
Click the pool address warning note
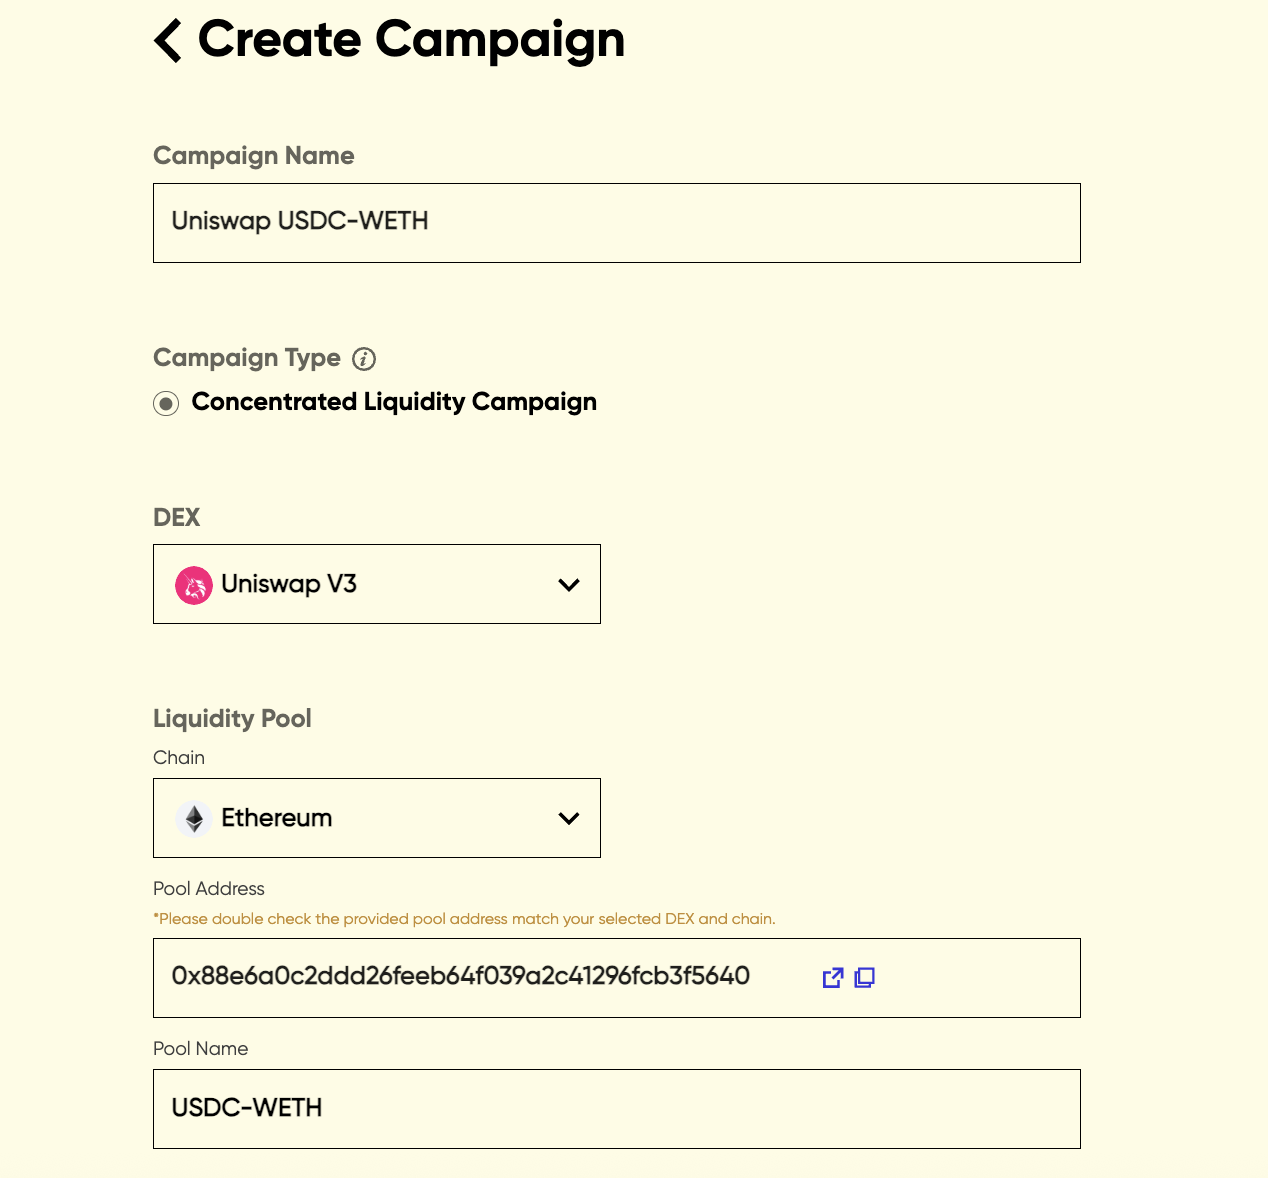(464, 919)
